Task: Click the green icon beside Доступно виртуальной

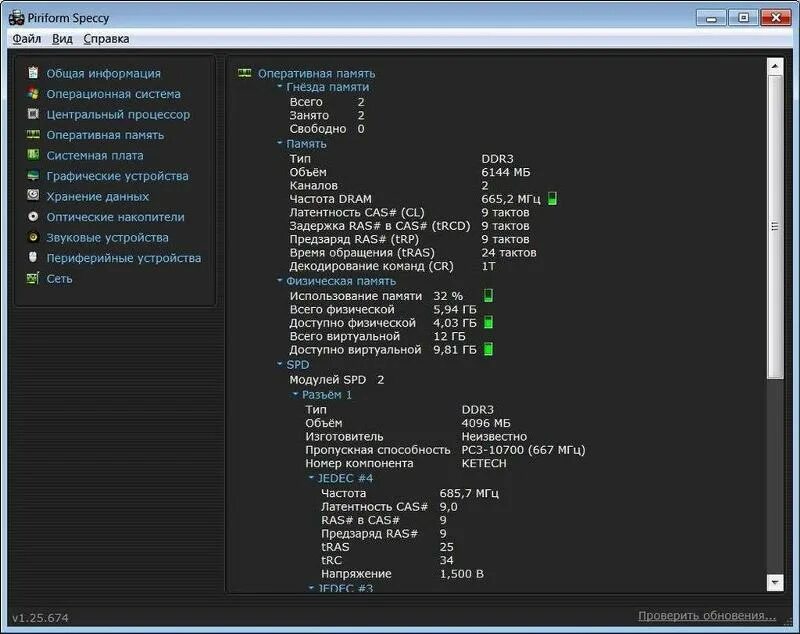Action: click(488, 349)
